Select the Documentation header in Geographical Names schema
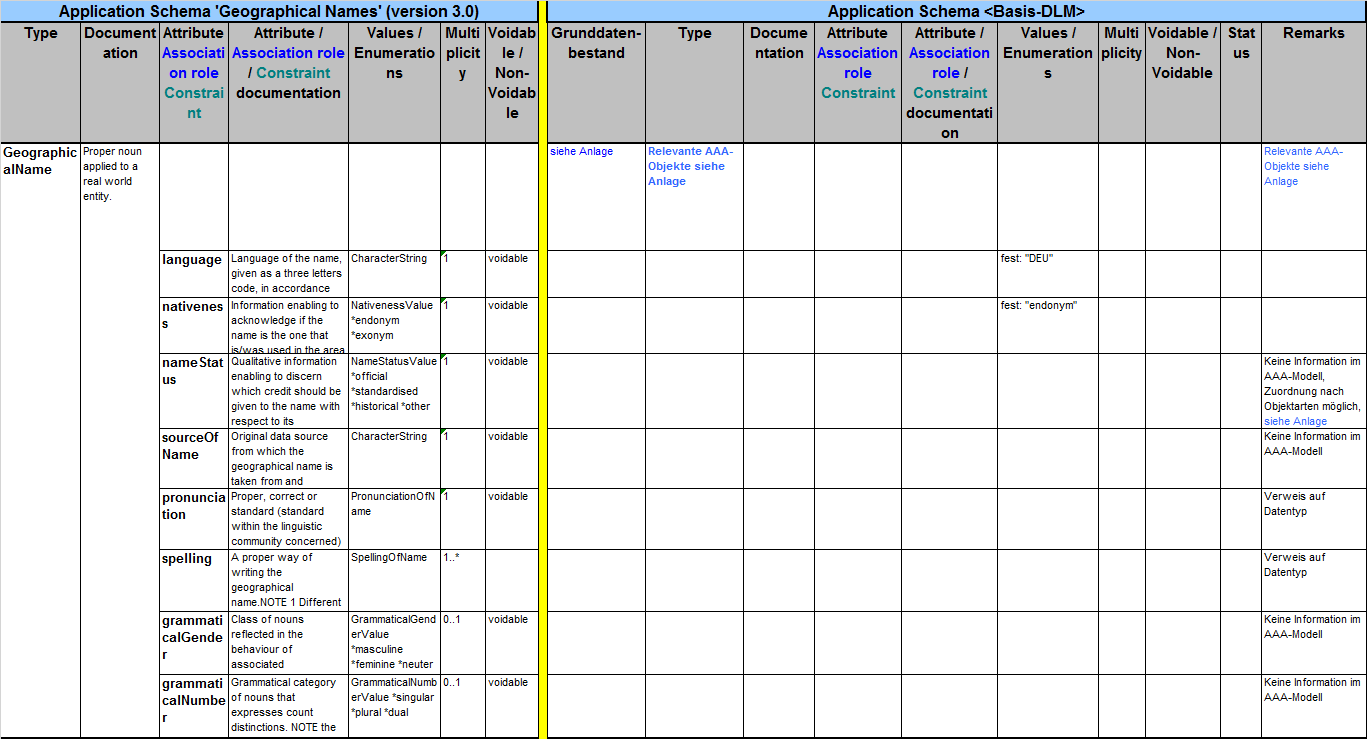The width and height of the screenshot is (1367, 739). [x=120, y=82]
